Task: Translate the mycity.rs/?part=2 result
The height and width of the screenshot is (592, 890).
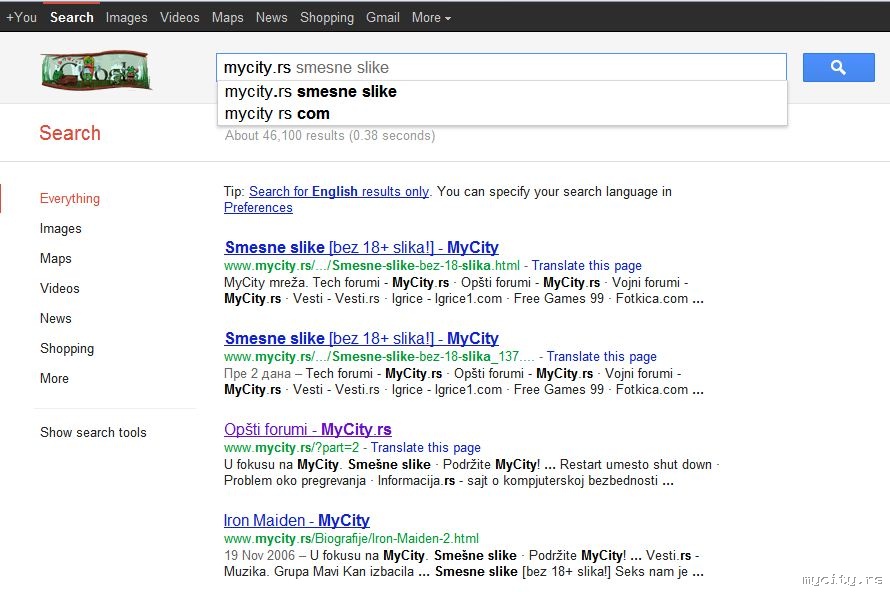Action: [426, 447]
